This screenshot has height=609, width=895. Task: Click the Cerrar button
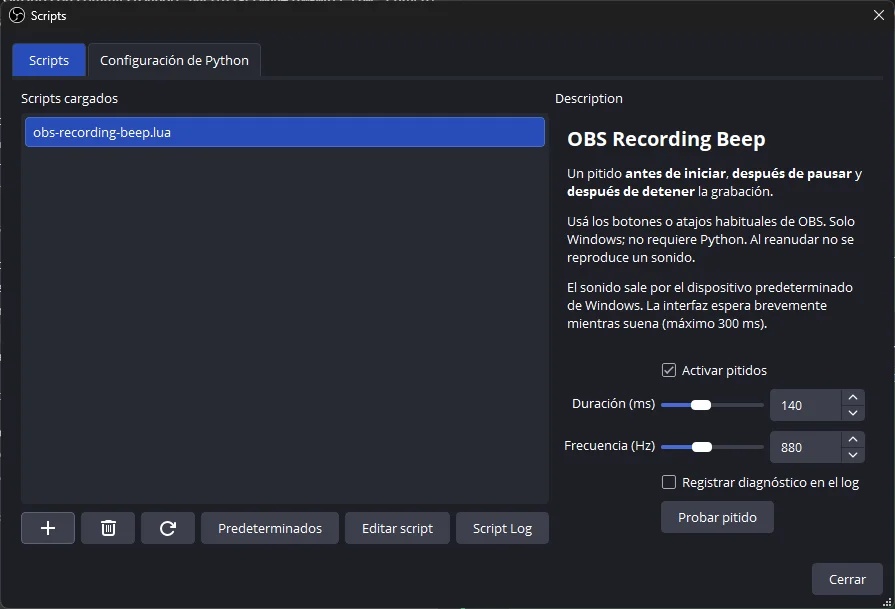(x=847, y=579)
